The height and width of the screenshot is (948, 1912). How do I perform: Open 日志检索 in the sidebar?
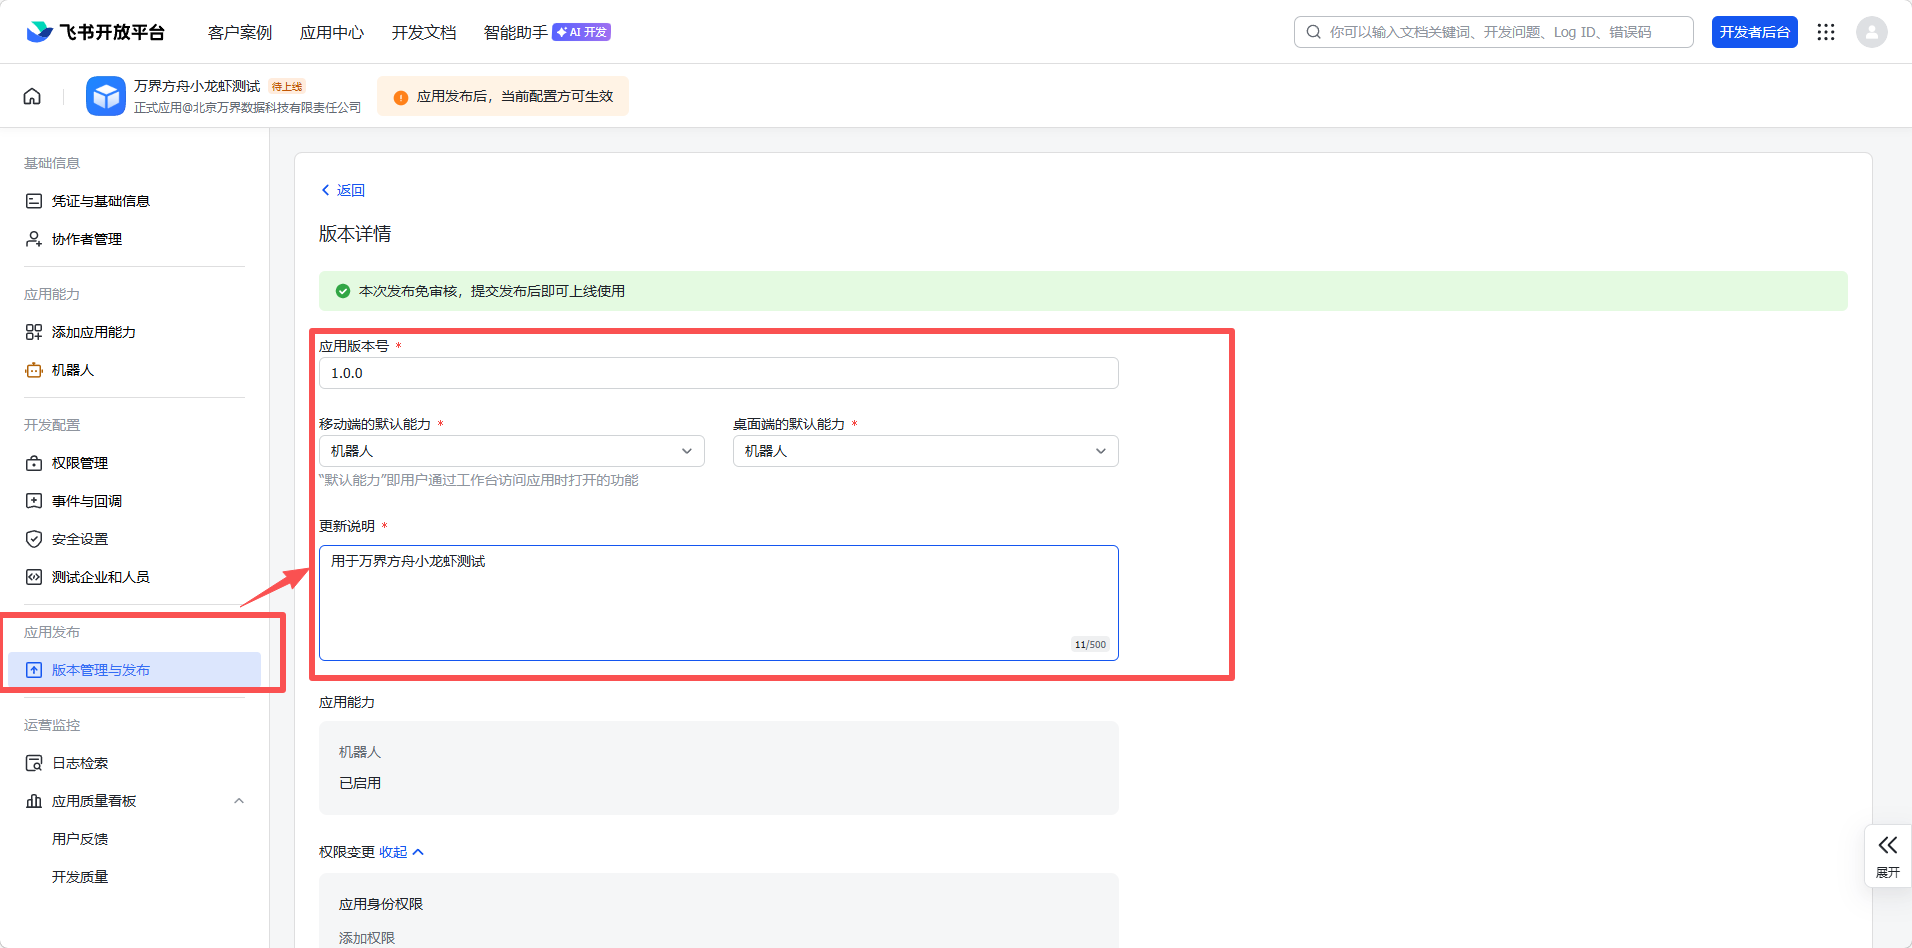(80, 763)
